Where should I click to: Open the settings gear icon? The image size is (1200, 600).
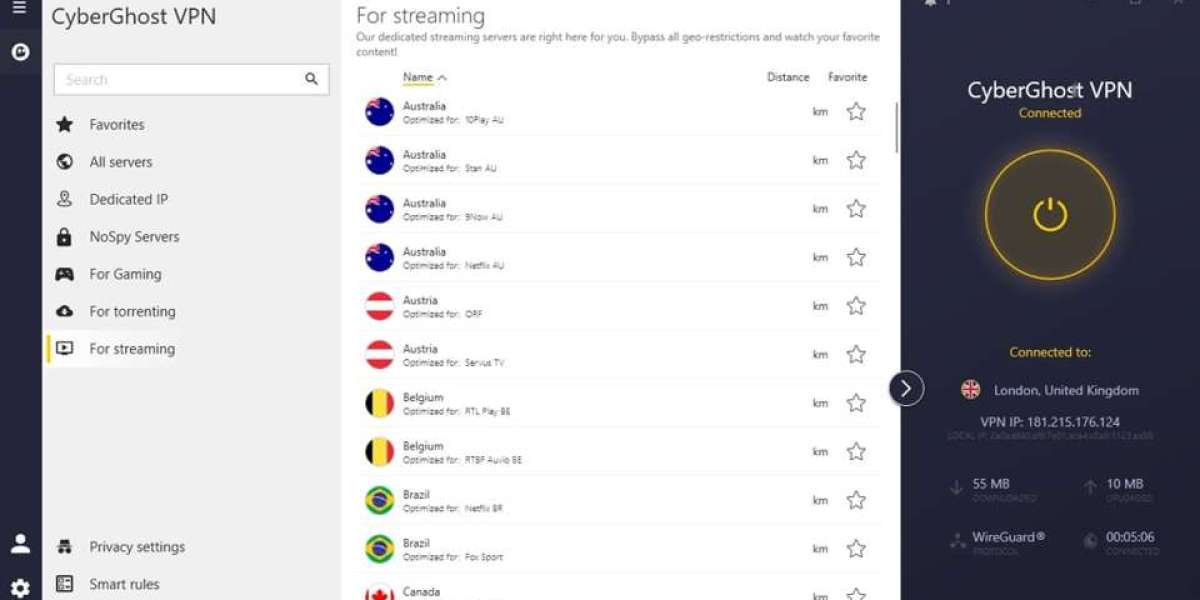pyautogui.click(x=20, y=587)
